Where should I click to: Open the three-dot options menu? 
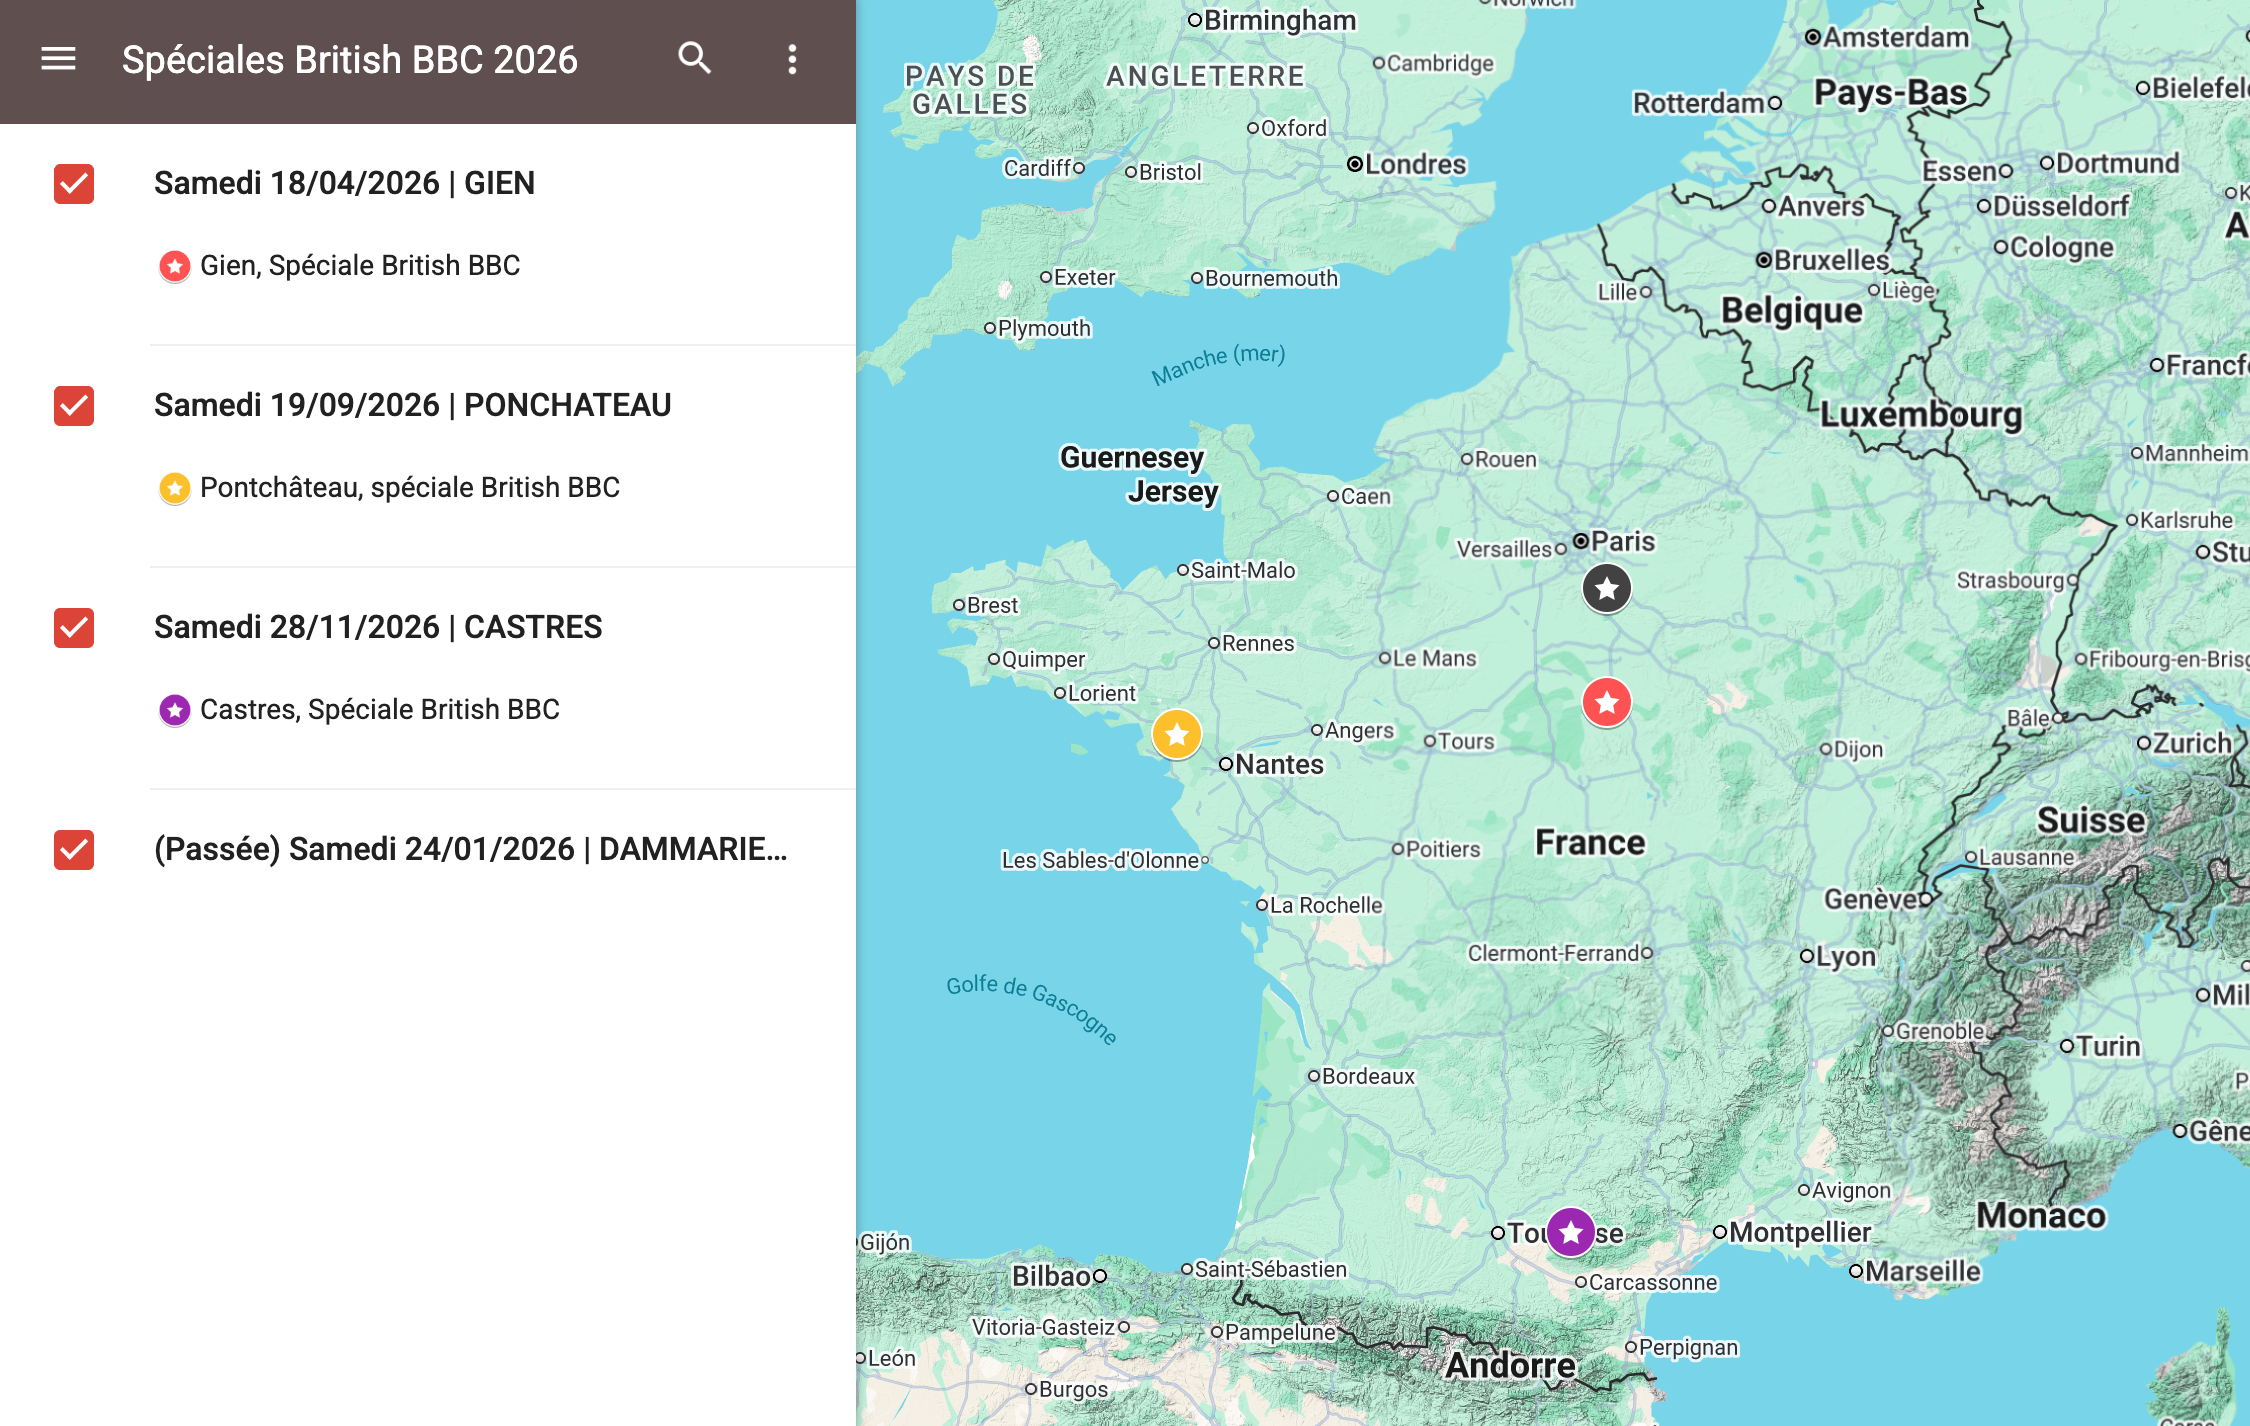[792, 59]
